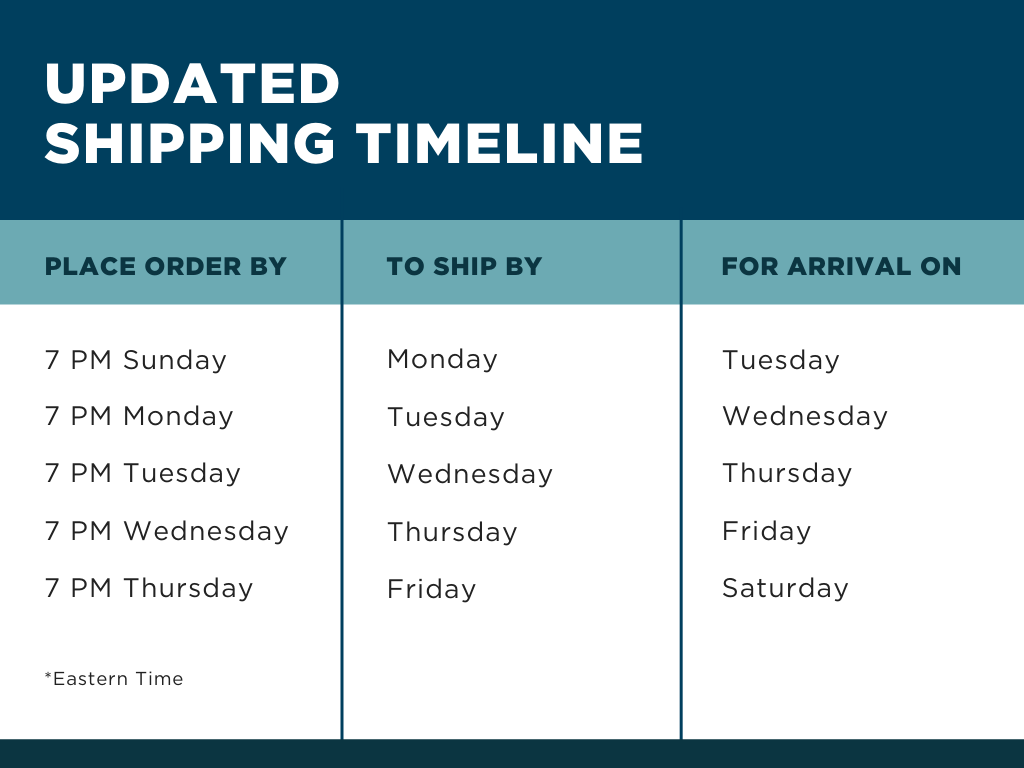This screenshot has width=1024, height=768.
Task: Select Thursday in the To Ship By column
Action: click(452, 532)
